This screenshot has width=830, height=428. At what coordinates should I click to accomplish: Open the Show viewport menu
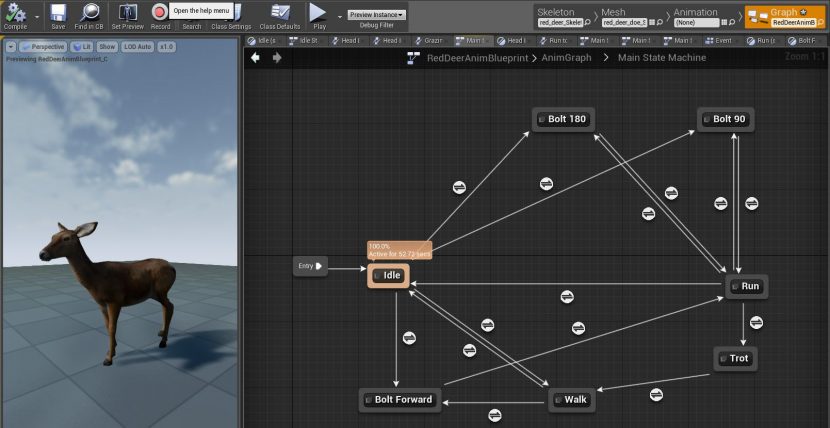107,47
